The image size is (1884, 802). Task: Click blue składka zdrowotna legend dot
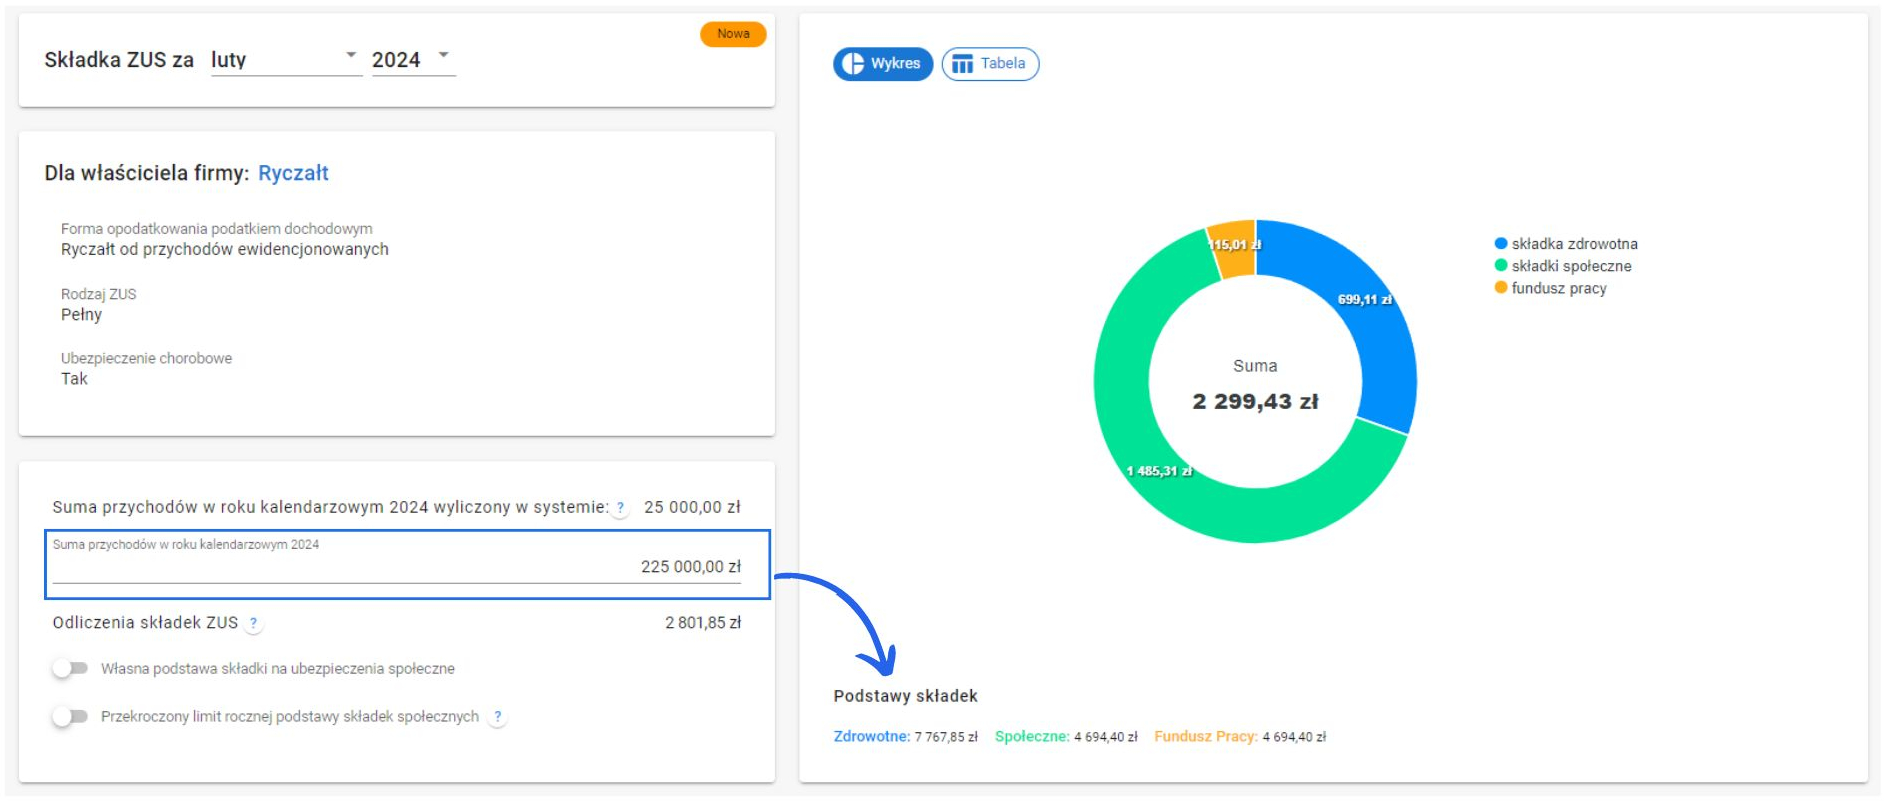pos(1500,244)
